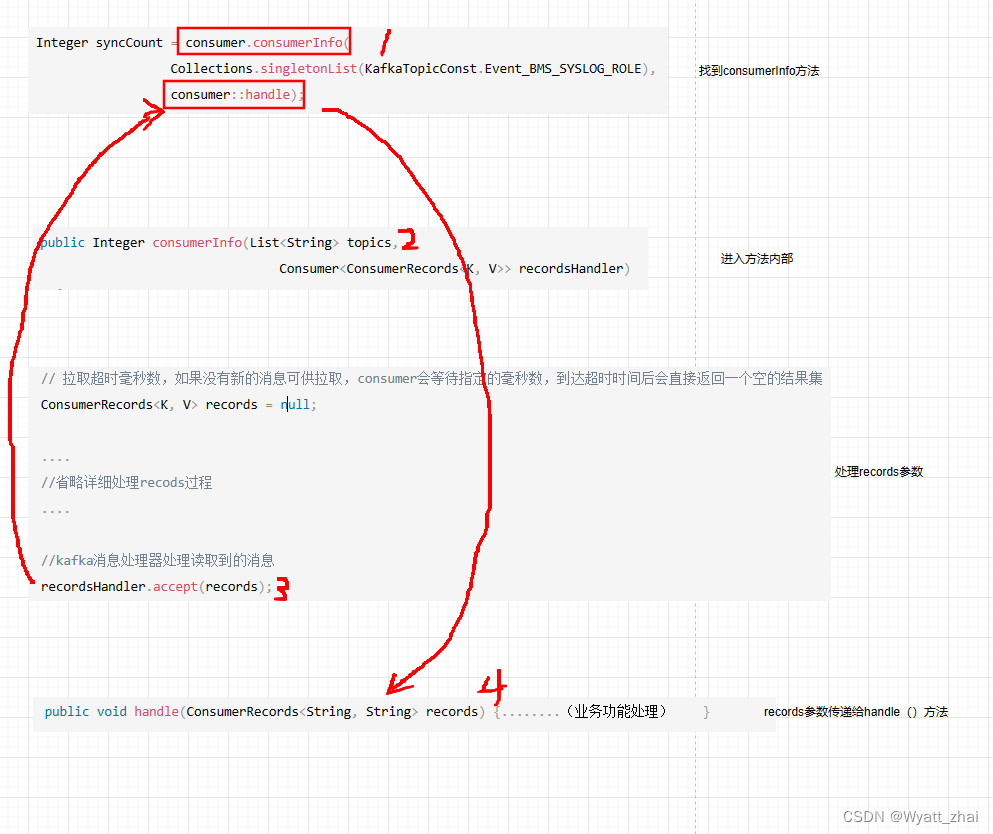Screen dimensions: 993x834
Task: Click the "Collections.singletonList" method call
Action: pyautogui.click(x=263, y=68)
